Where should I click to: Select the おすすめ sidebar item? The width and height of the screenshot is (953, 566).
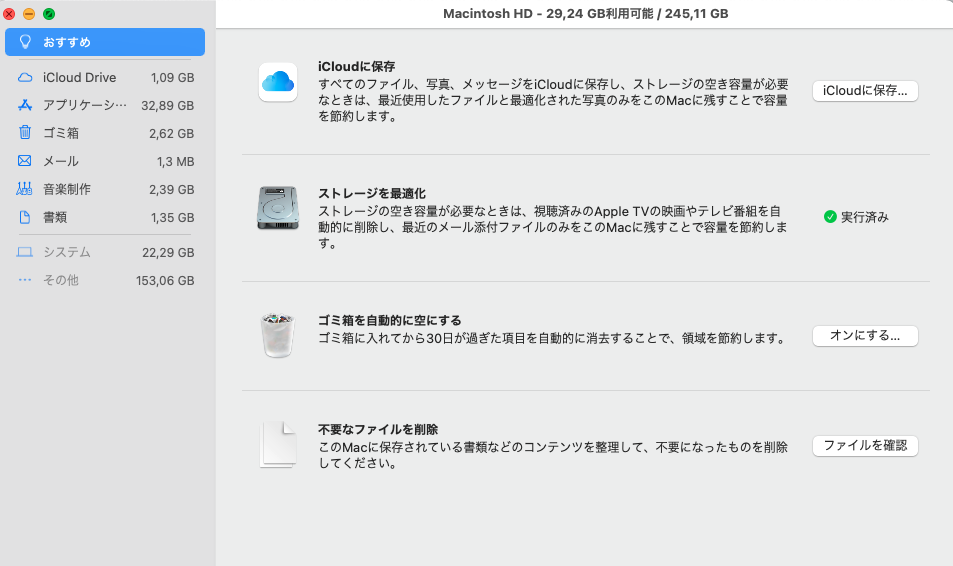(x=105, y=42)
